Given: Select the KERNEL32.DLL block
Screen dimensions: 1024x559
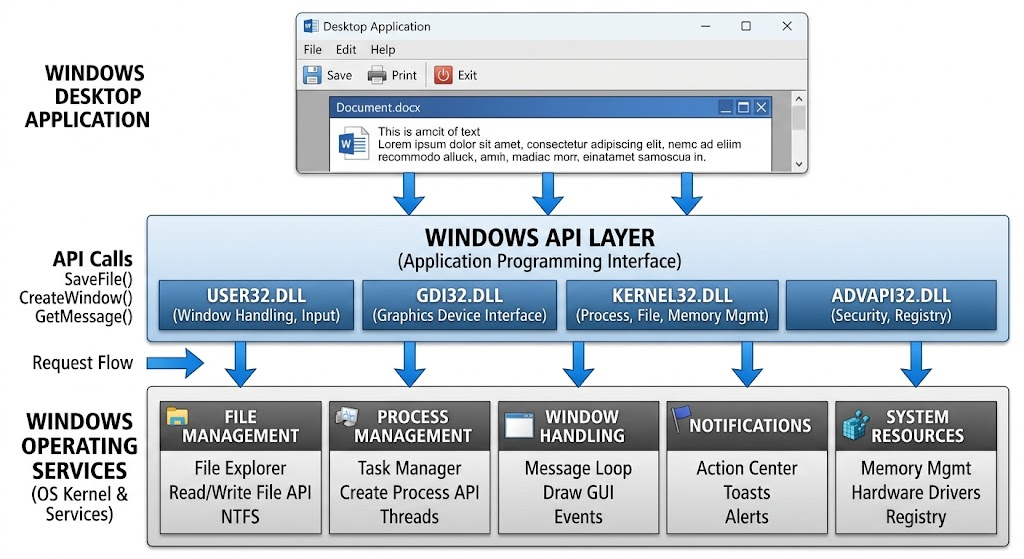Looking at the screenshot, I should click(x=672, y=305).
